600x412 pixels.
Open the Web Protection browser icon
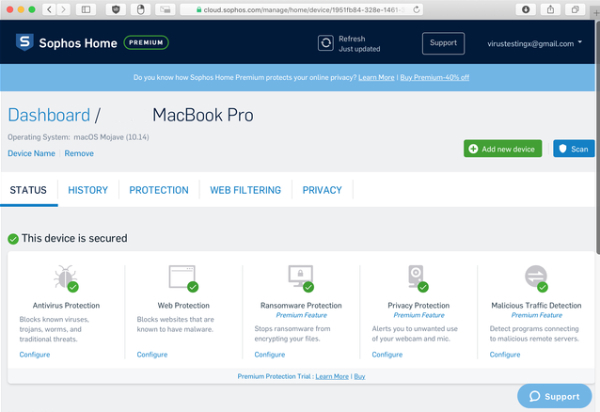click(184, 278)
